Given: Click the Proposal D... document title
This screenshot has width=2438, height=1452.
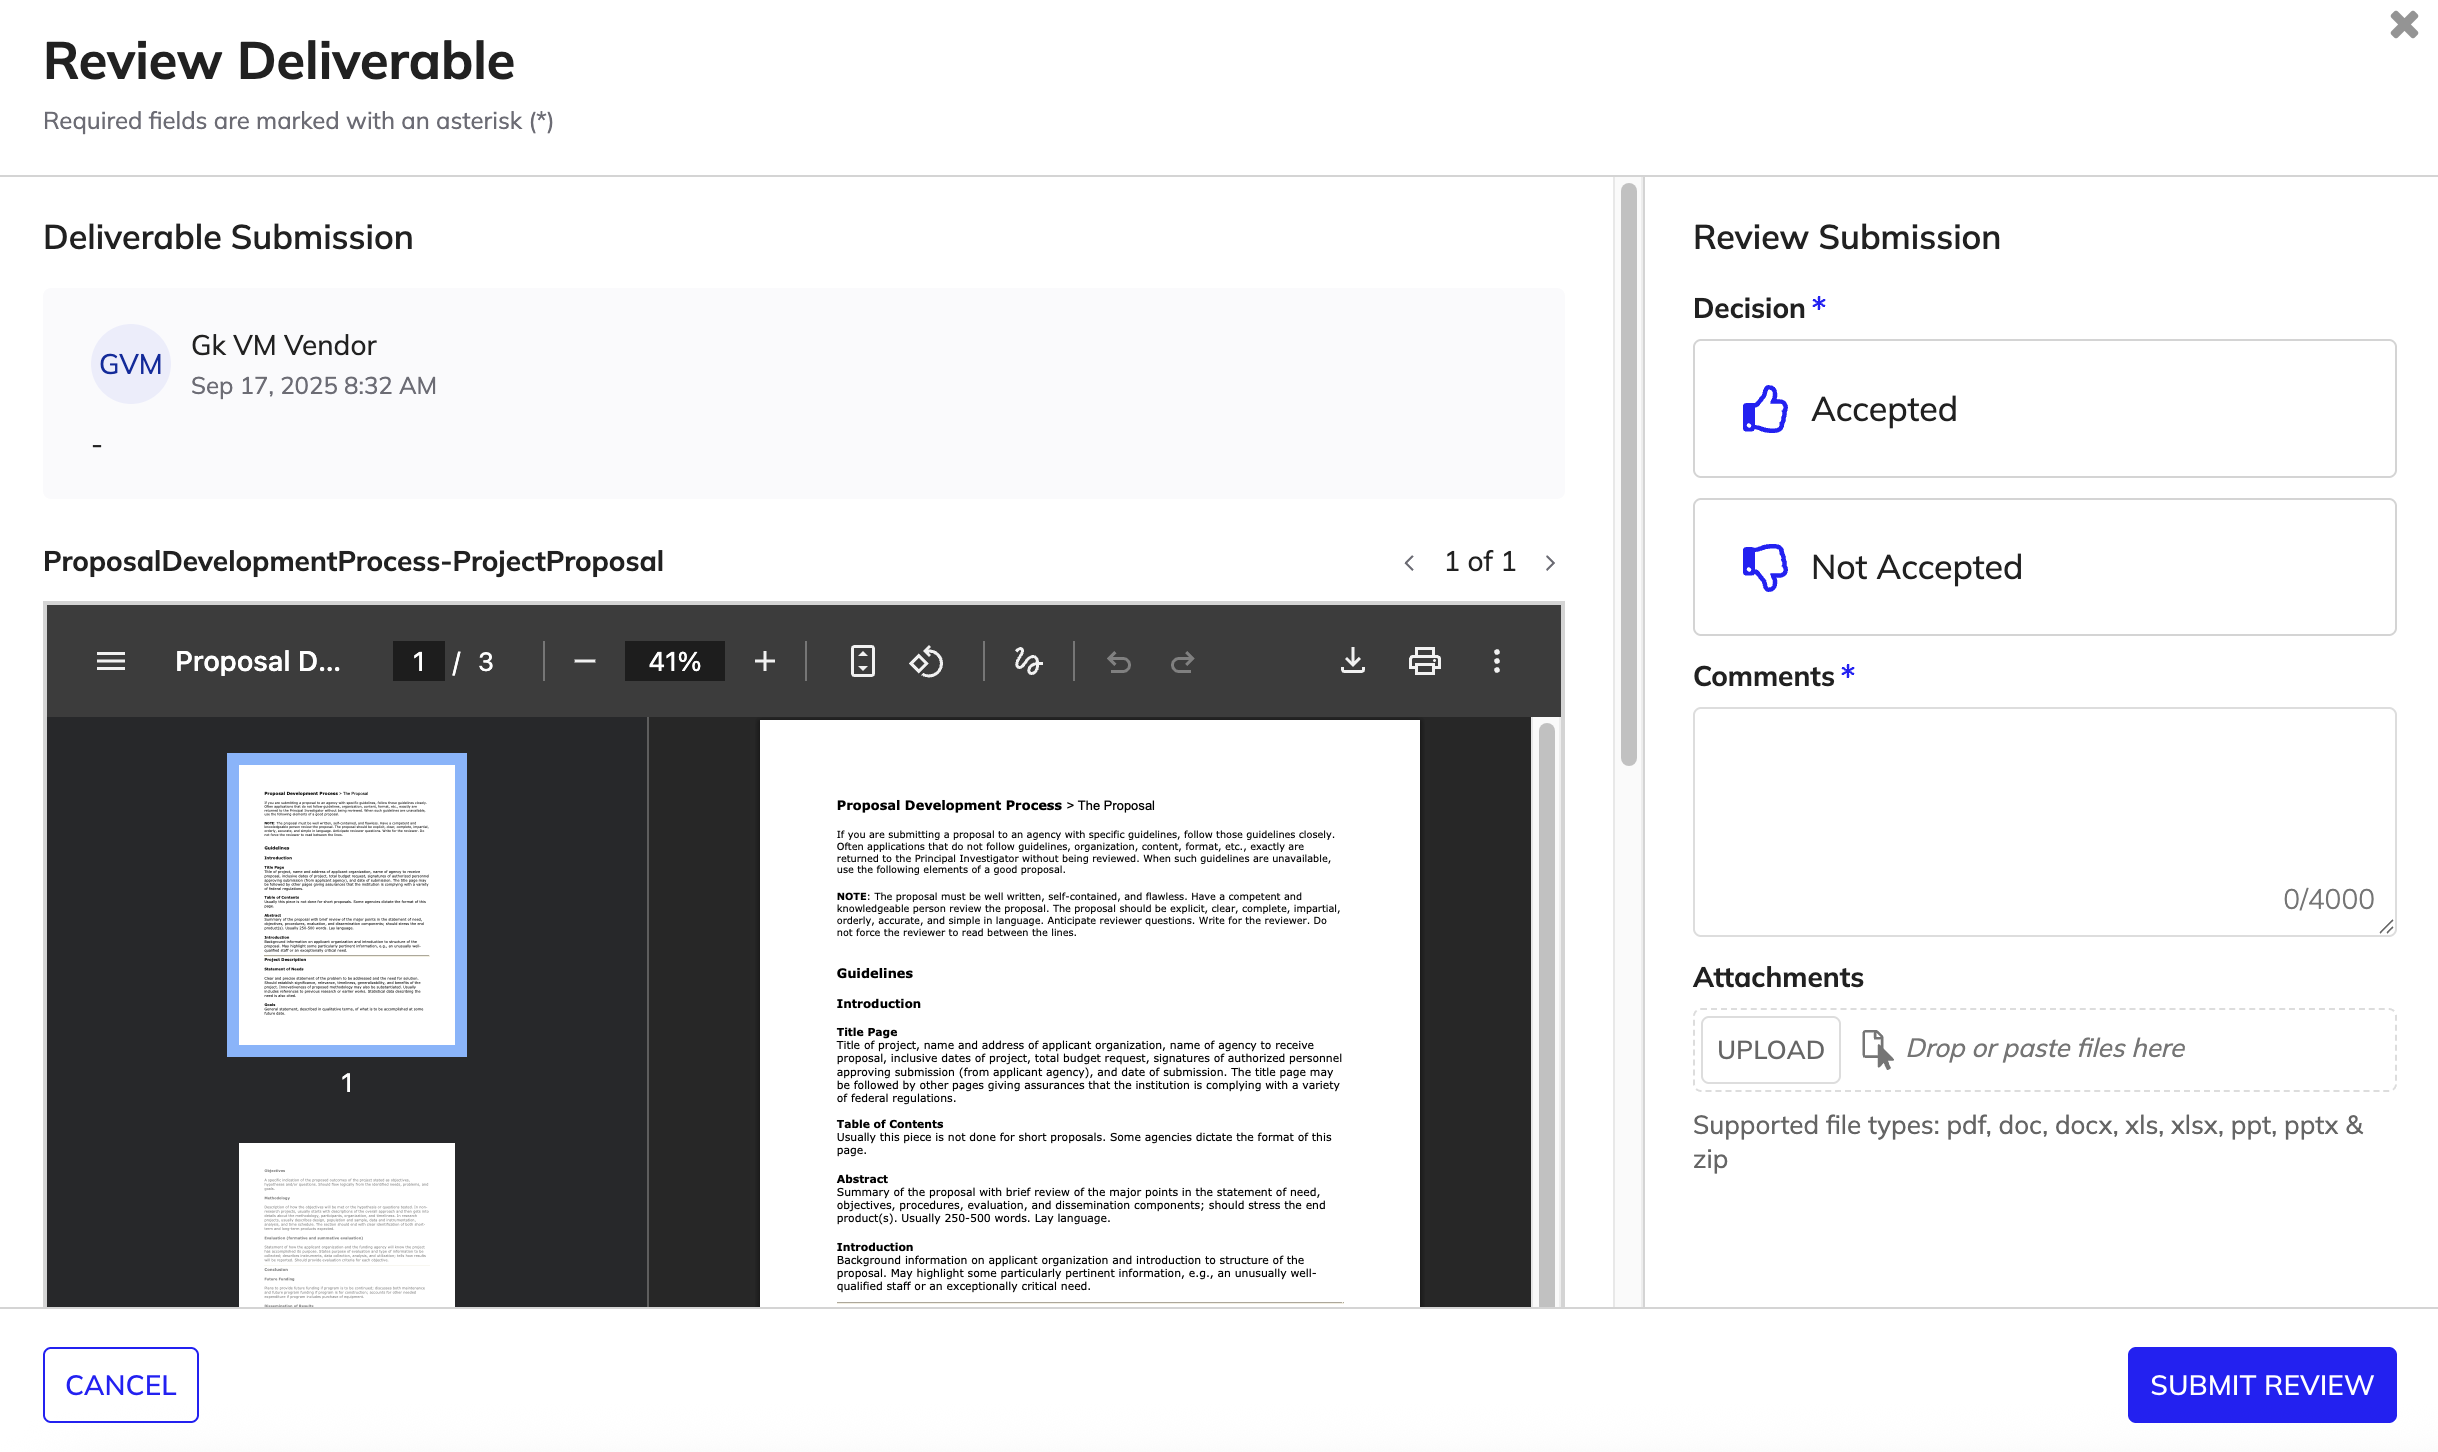Looking at the screenshot, I should (x=258, y=661).
